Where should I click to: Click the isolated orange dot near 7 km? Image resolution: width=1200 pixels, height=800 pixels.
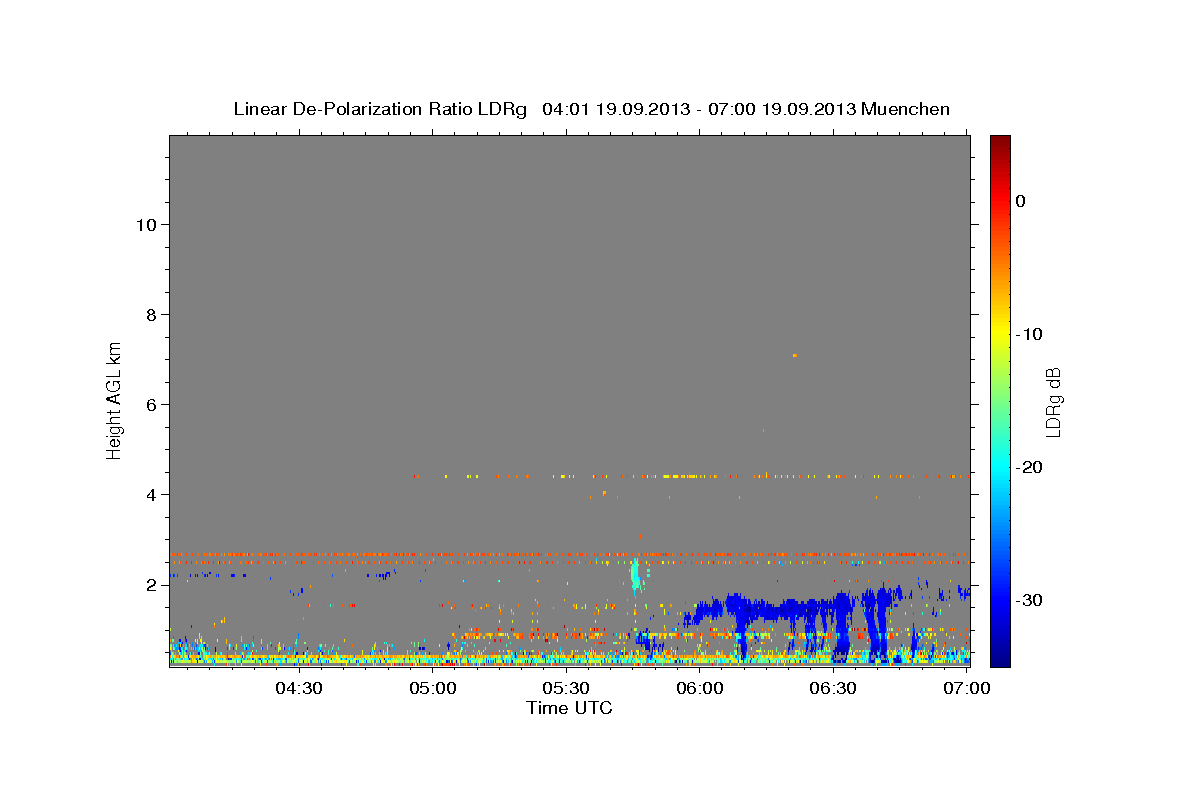[795, 355]
